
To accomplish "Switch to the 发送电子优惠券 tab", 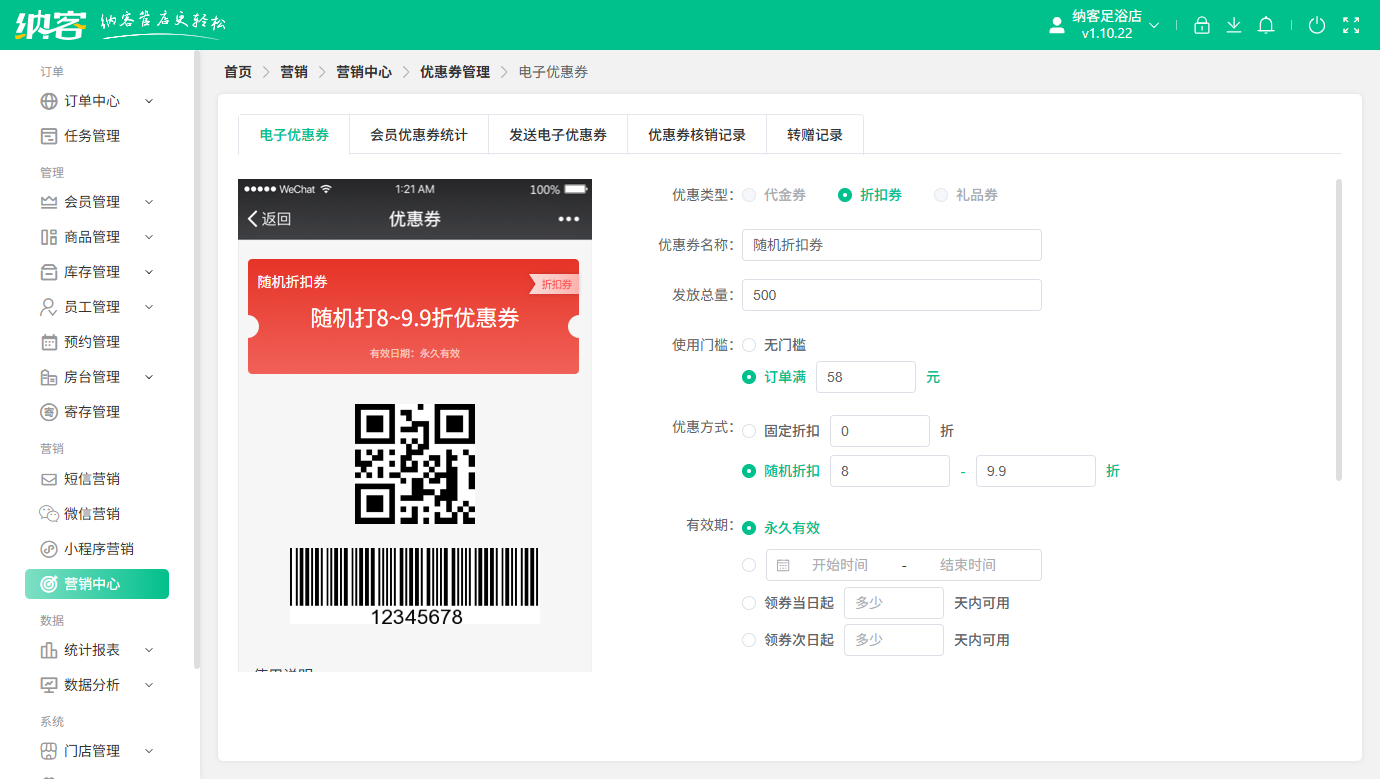I will pos(558,135).
